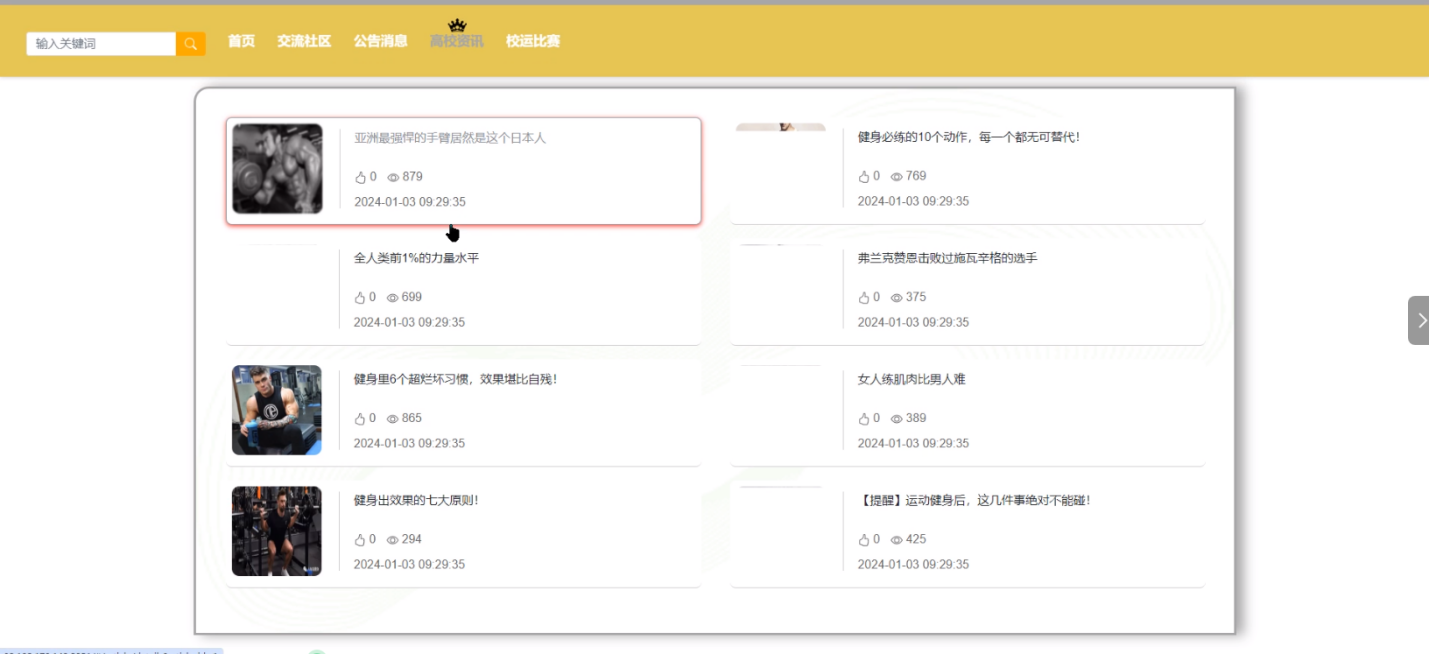Open article 女人练肌肉比男人难
Screen dimensions: 1429x654
click(912, 379)
